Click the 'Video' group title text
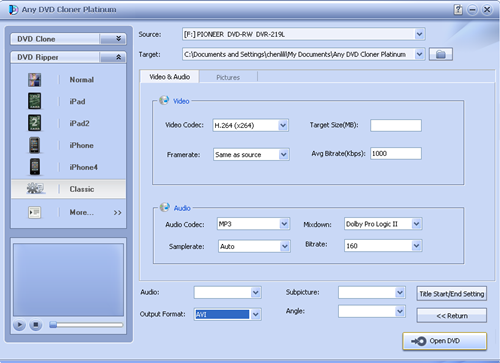This screenshot has height=363, width=500. [x=181, y=101]
